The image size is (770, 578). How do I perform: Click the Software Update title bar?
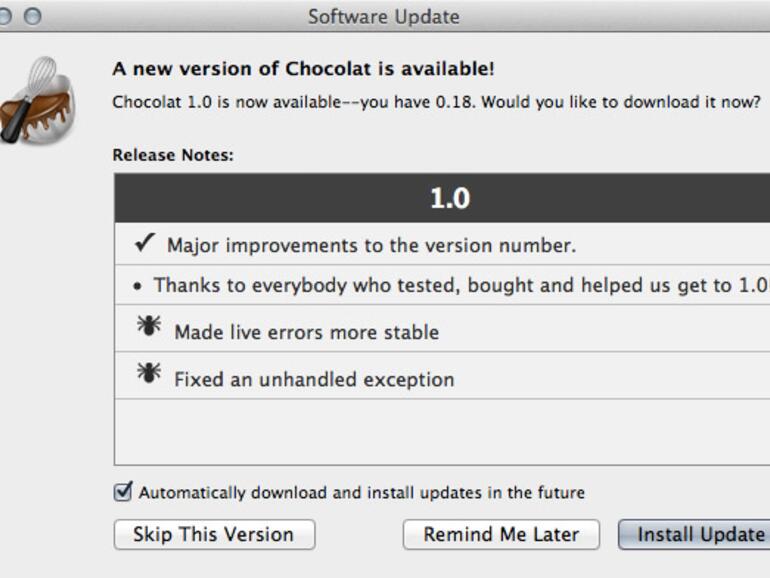click(383, 16)
